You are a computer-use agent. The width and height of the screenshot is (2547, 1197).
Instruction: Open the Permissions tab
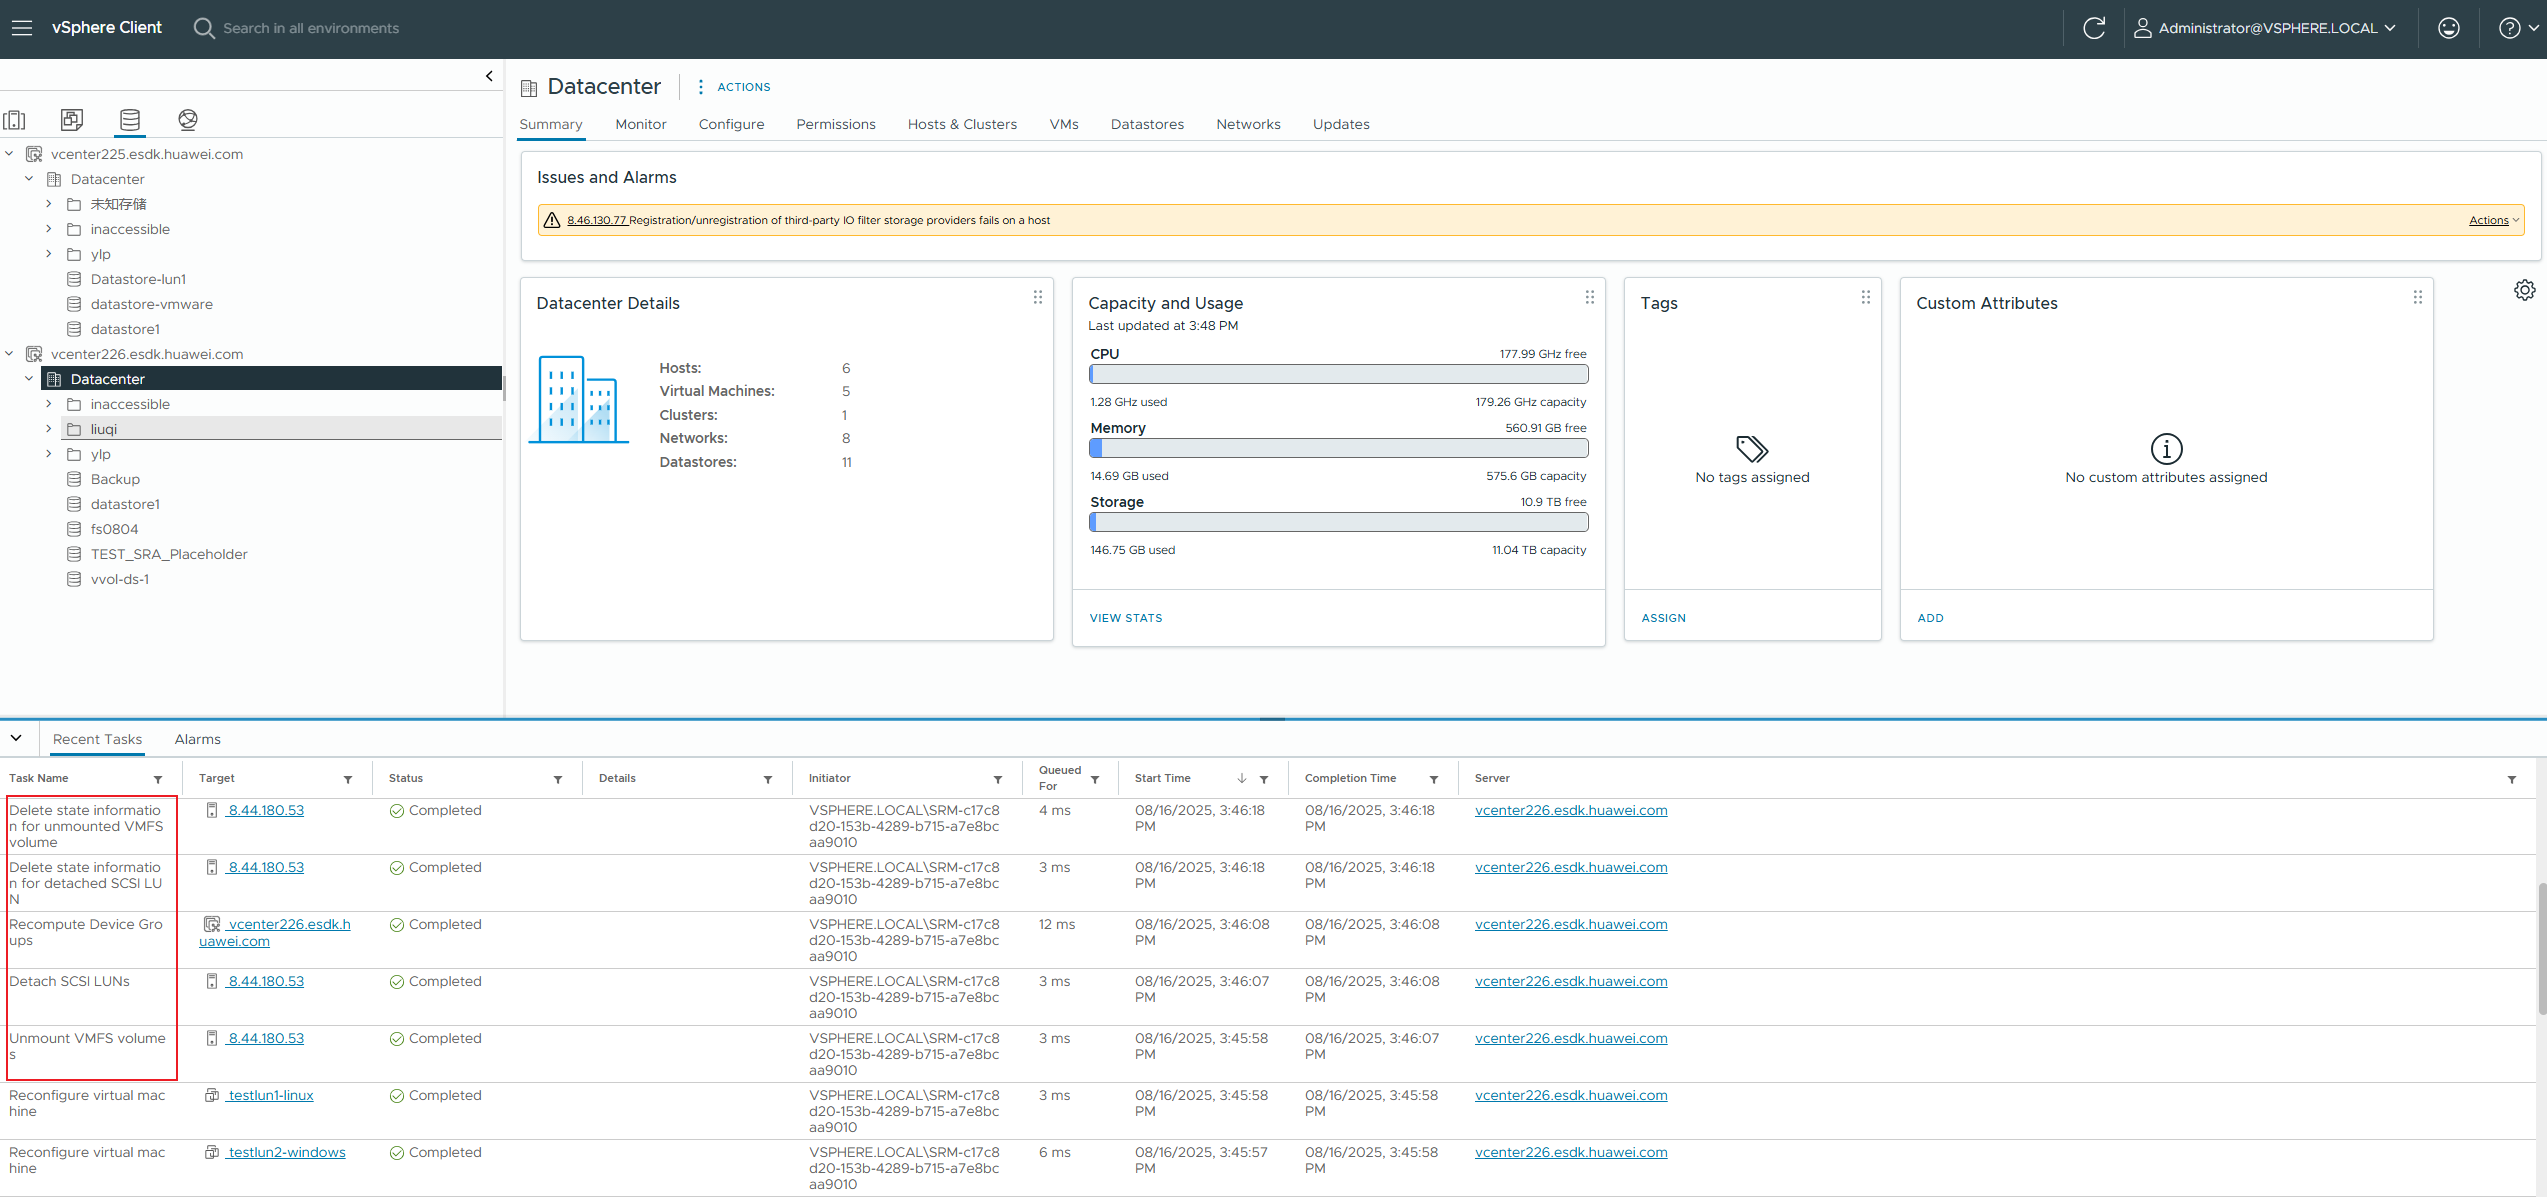coord(836,124)
